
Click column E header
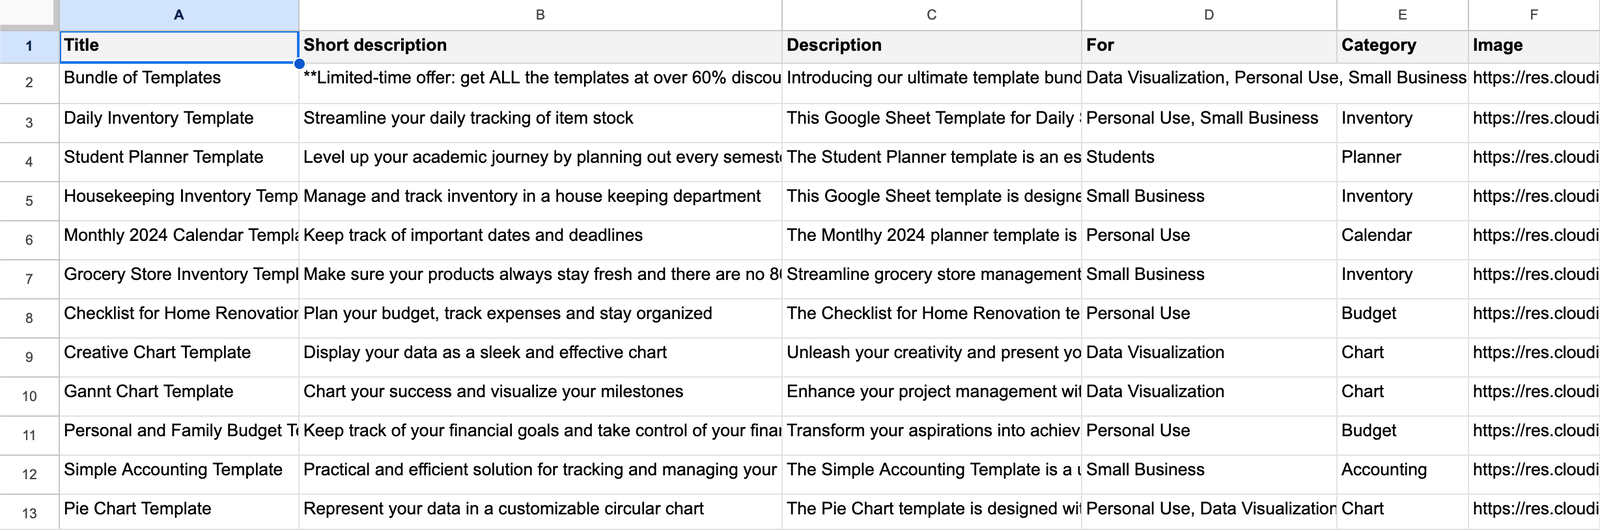pyautogui.click(x=1402, y=15)
